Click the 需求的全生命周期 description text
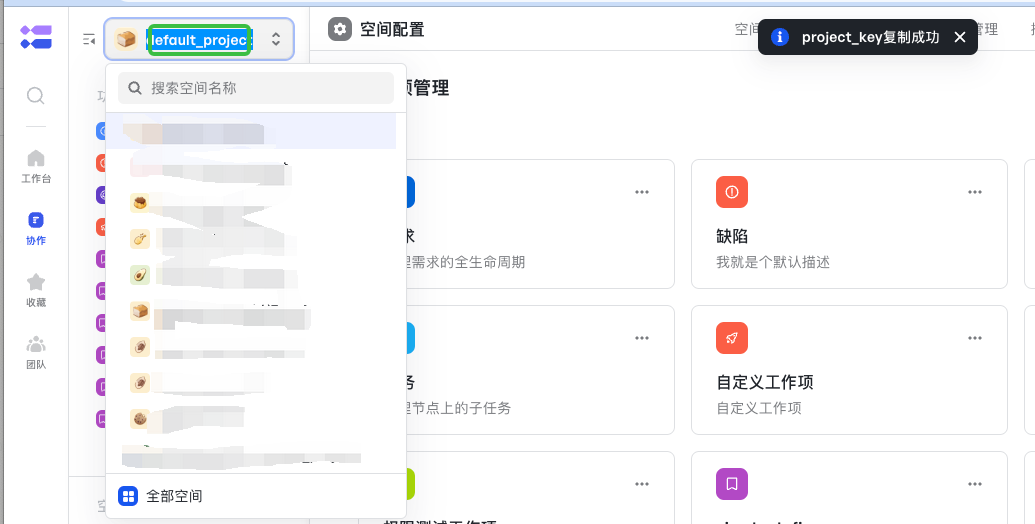Image resolution: width=1035 pixels, height=524 pixels. click(x=466, y=263)
